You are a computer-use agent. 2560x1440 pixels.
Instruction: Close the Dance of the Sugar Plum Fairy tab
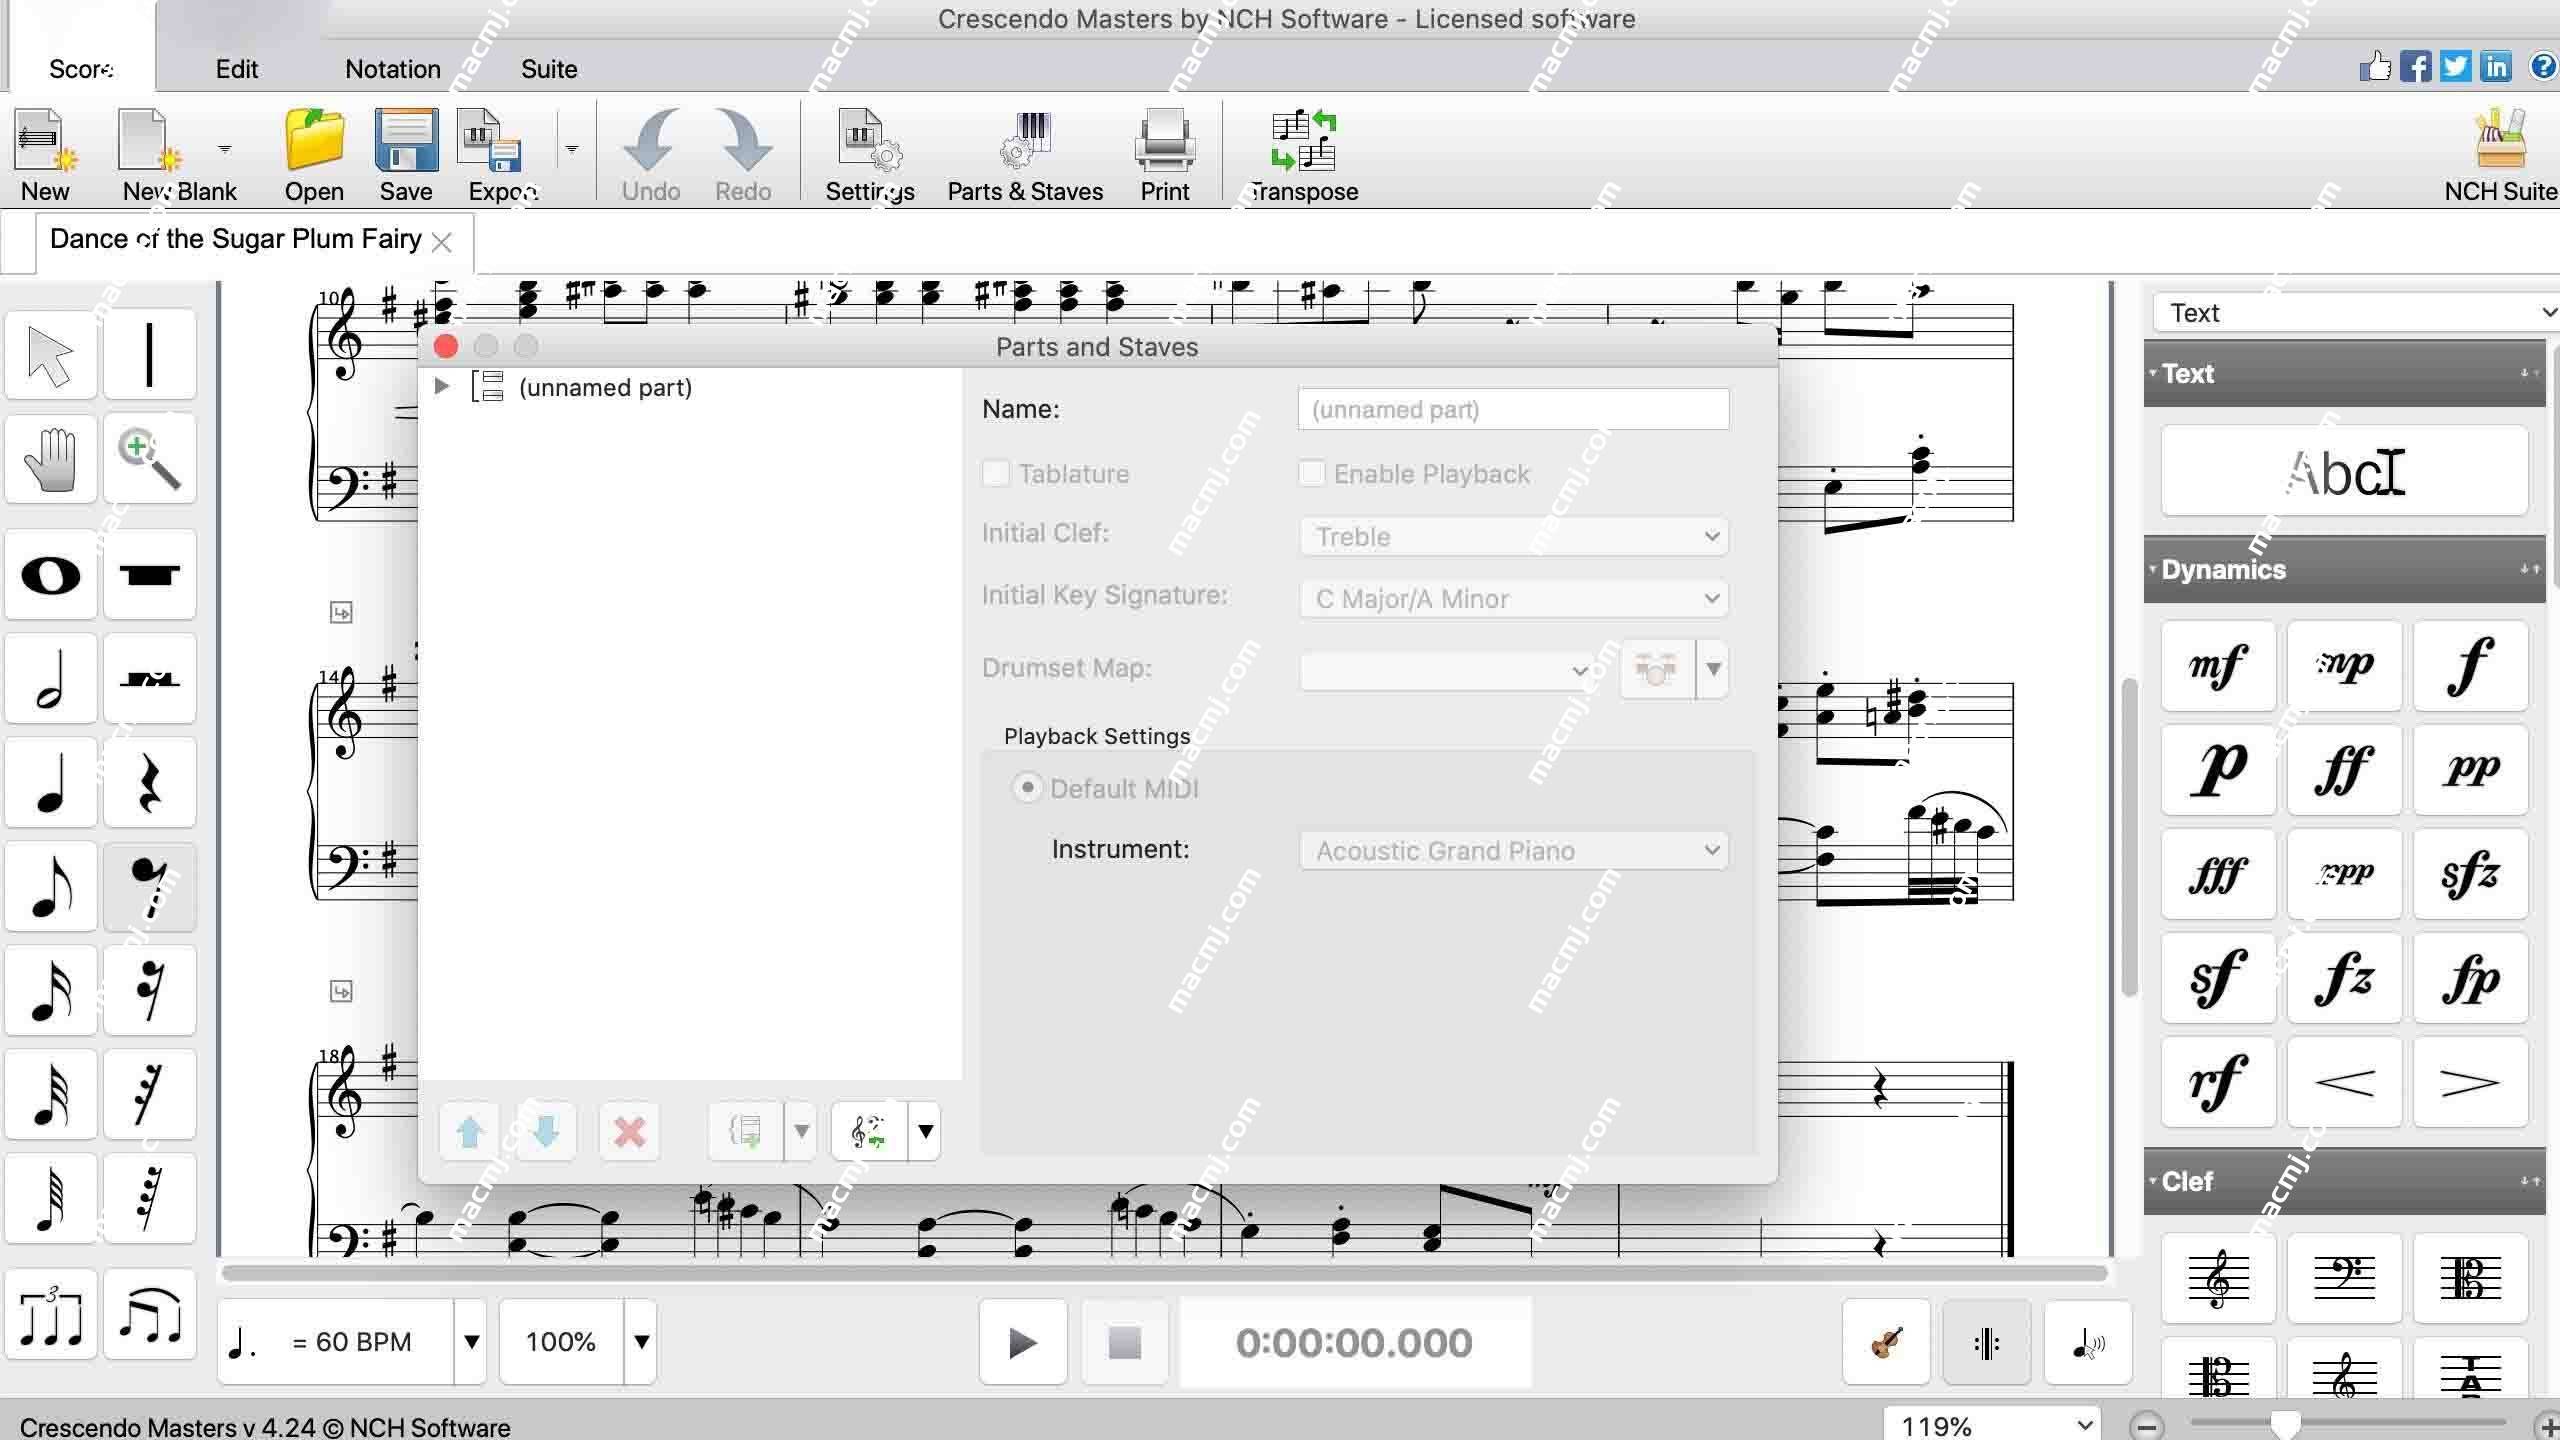tap(442, 241)
